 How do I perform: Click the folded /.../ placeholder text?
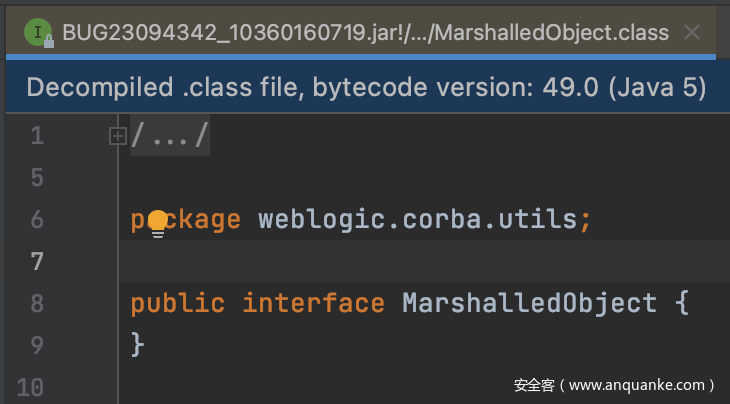[170, 135]
